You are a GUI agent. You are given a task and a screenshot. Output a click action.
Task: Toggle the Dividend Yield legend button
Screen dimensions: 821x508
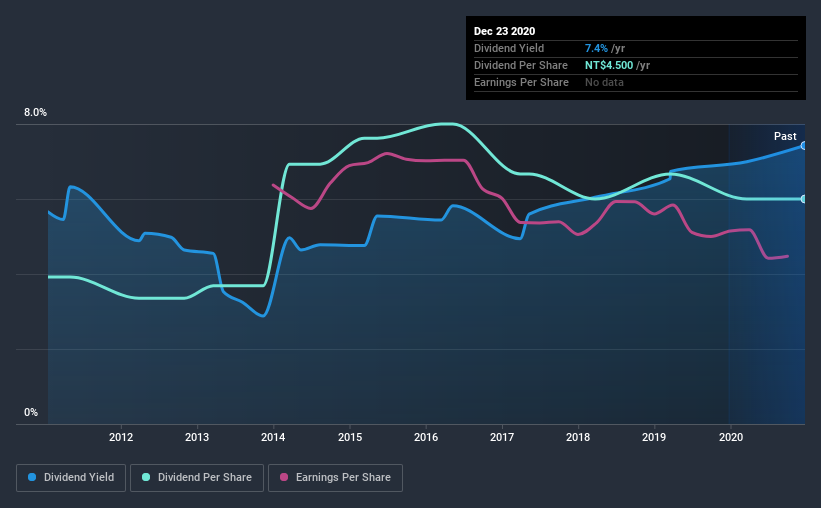point(71,478)
